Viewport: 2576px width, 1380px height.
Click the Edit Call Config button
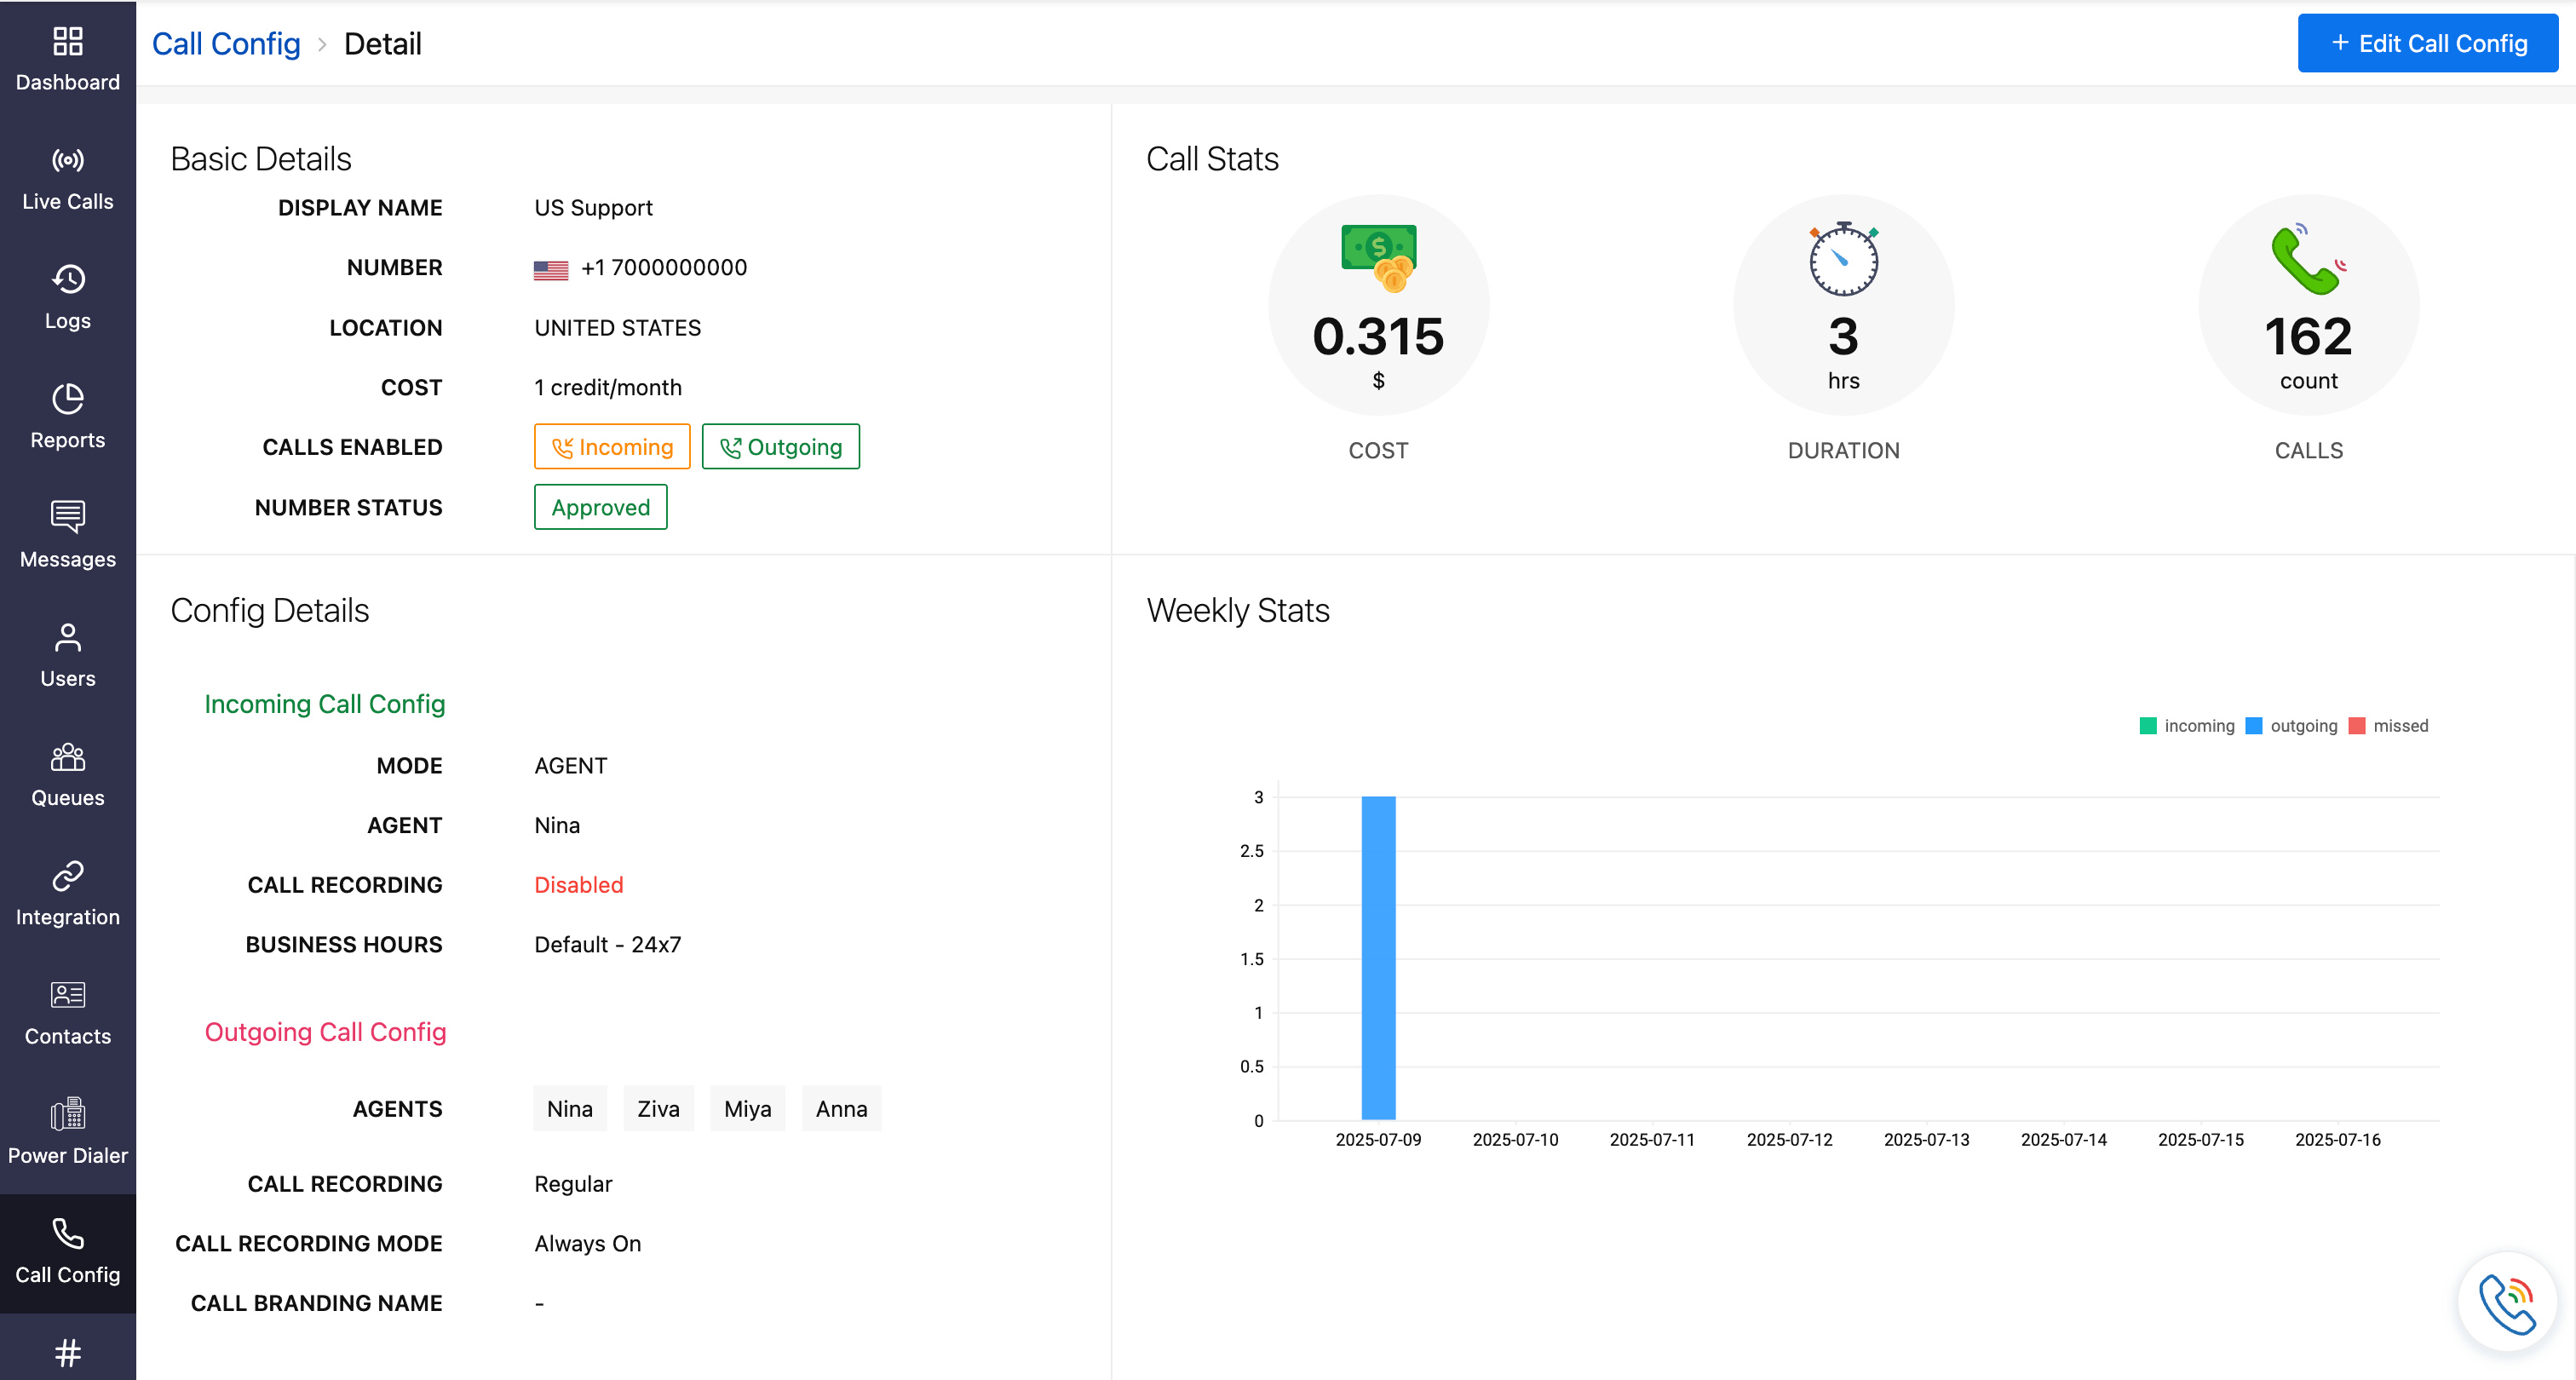click(x=2427, y=43)
